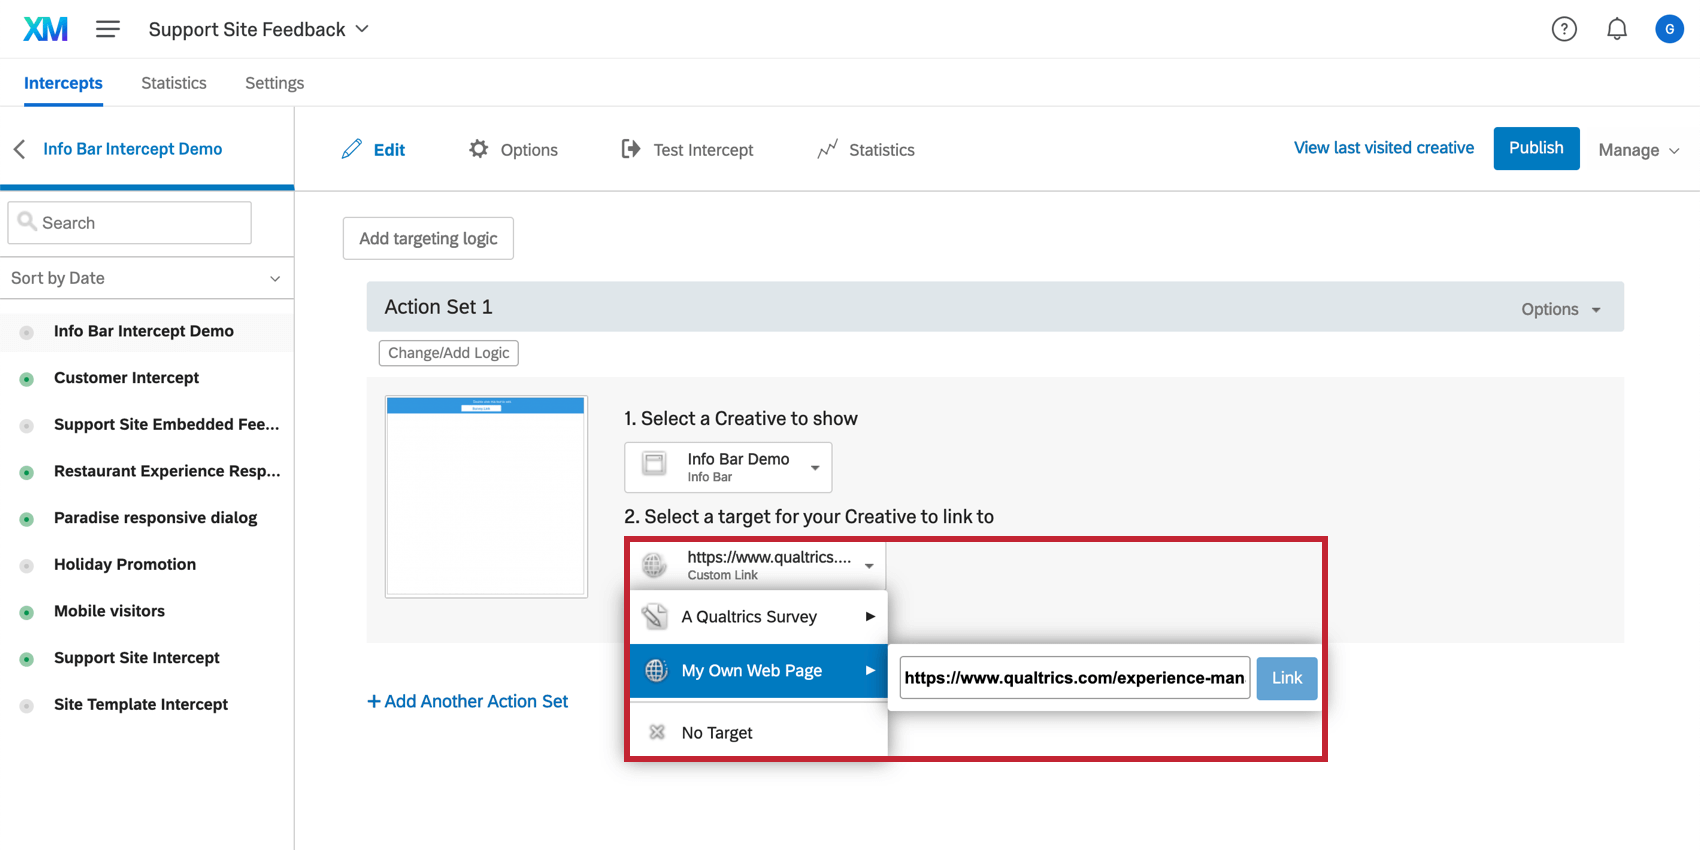
Task: Click the status dot beside Customer Intercept
Action: click(27, 379)
